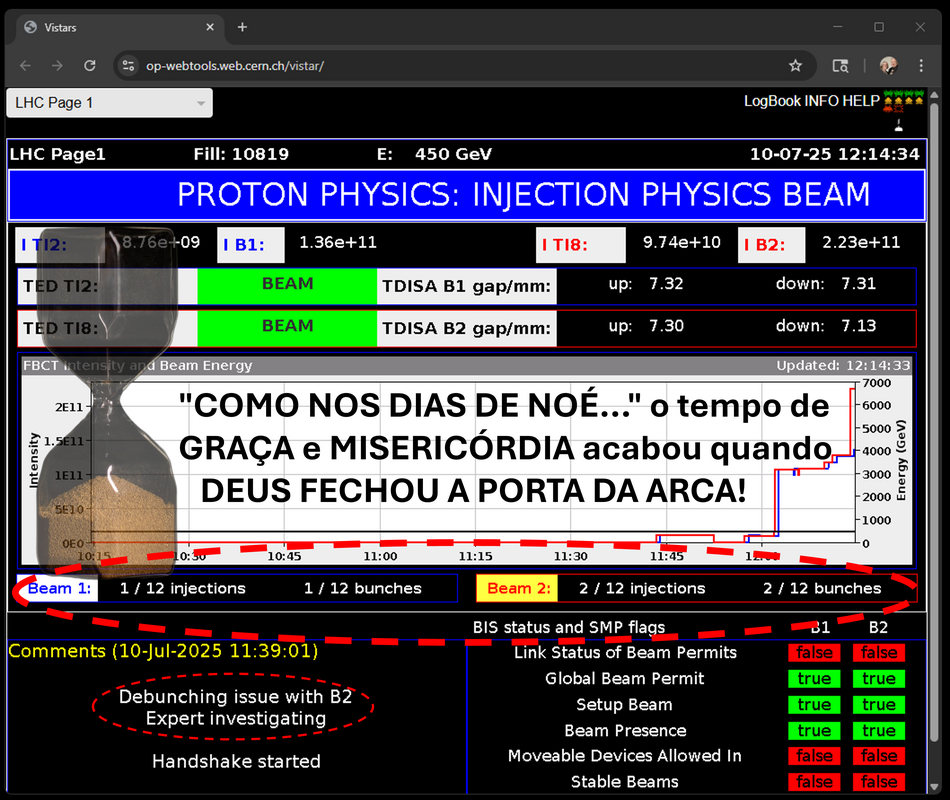Open the search tabs icon beside profile
The width and height of the screenshot is (950, 800).
(x=841, y=66)
